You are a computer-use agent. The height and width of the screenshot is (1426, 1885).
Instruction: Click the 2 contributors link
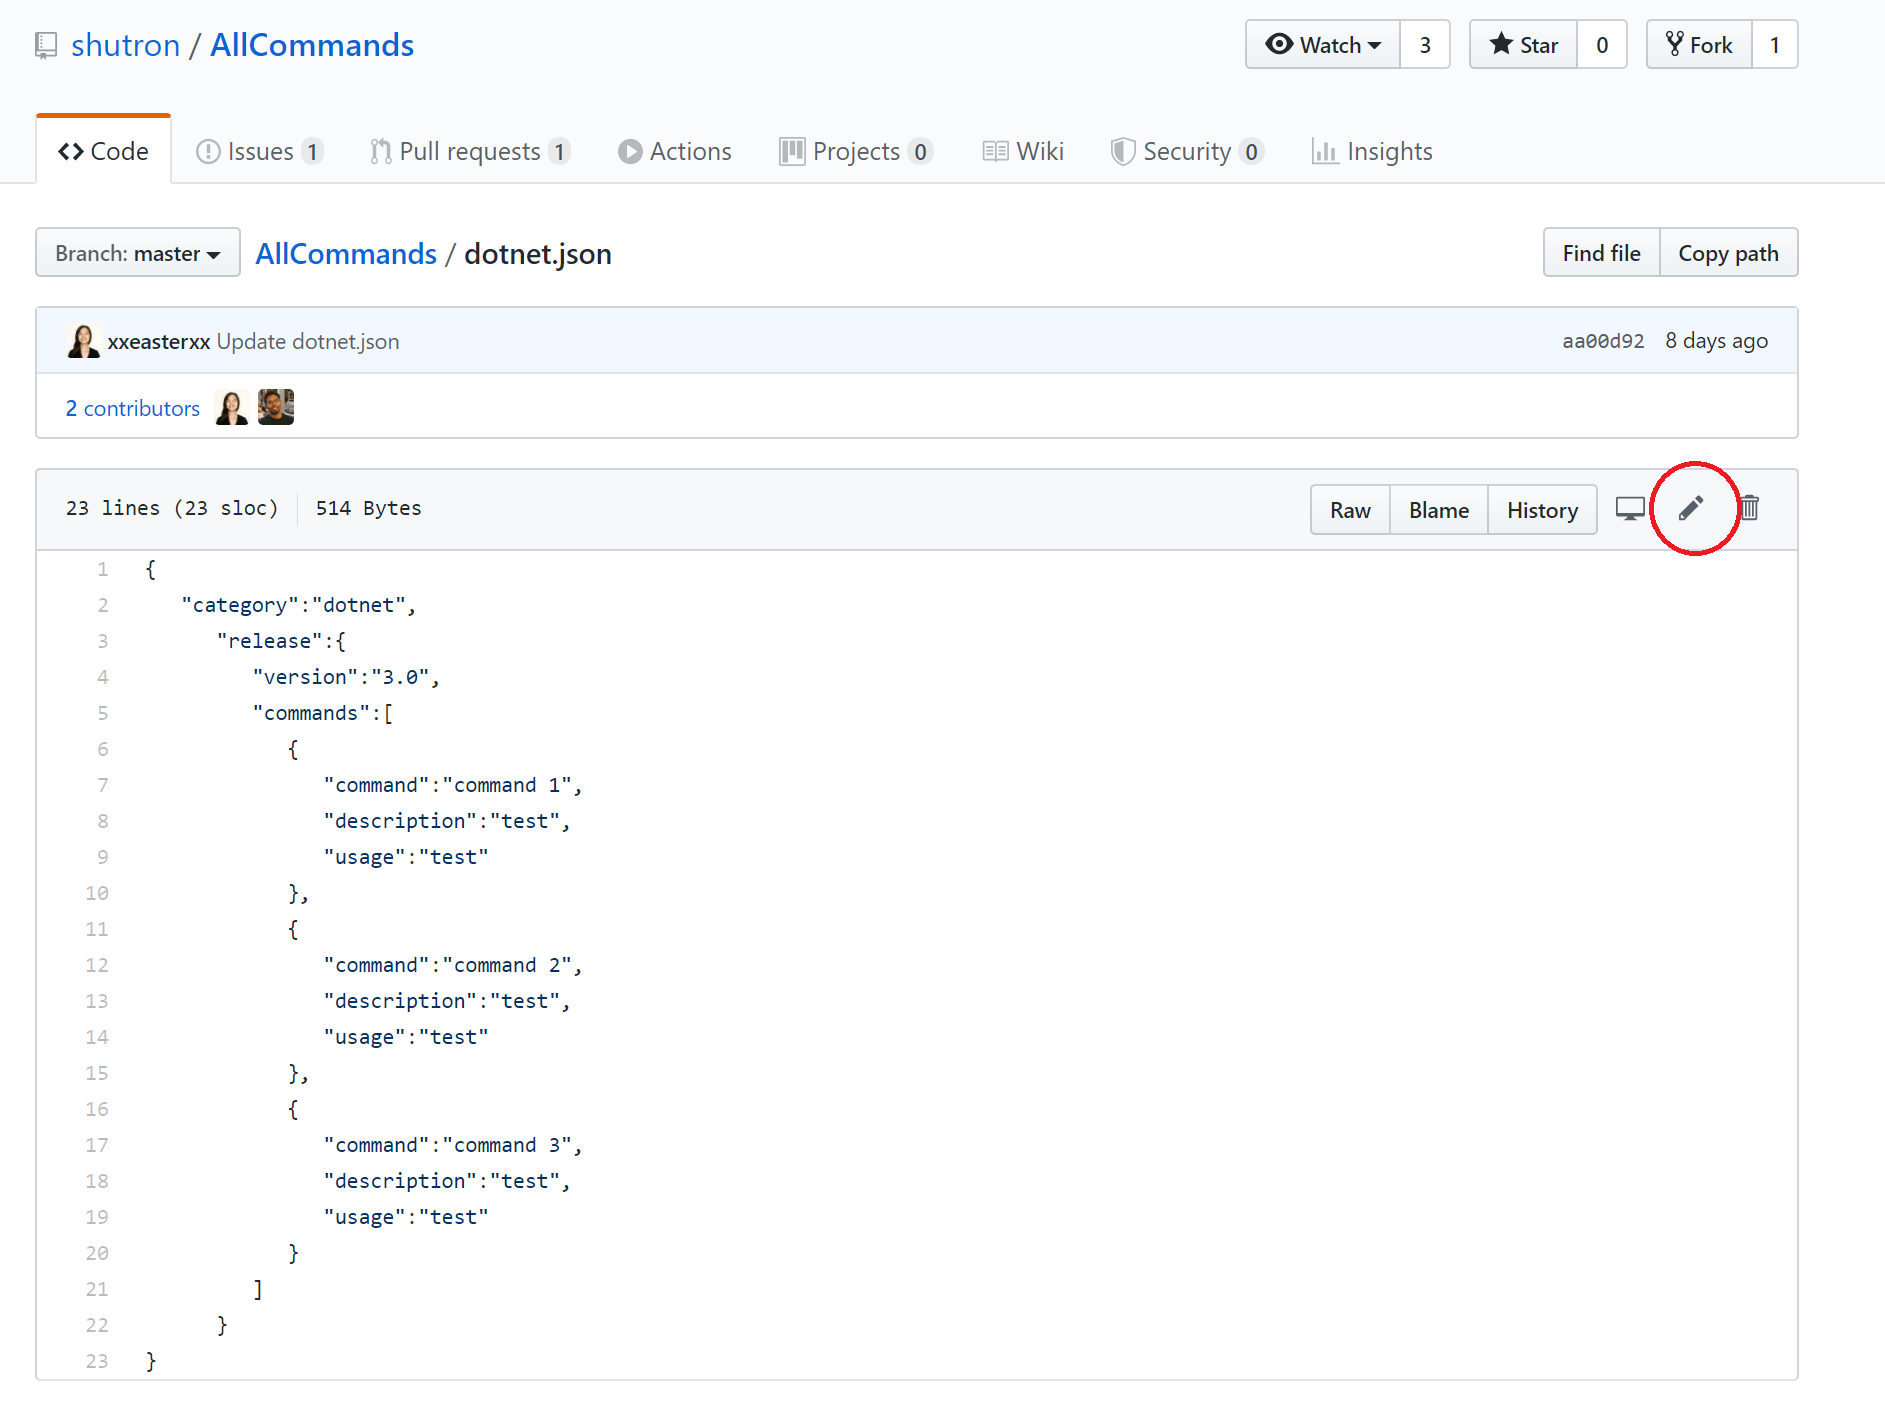[133, 408]
